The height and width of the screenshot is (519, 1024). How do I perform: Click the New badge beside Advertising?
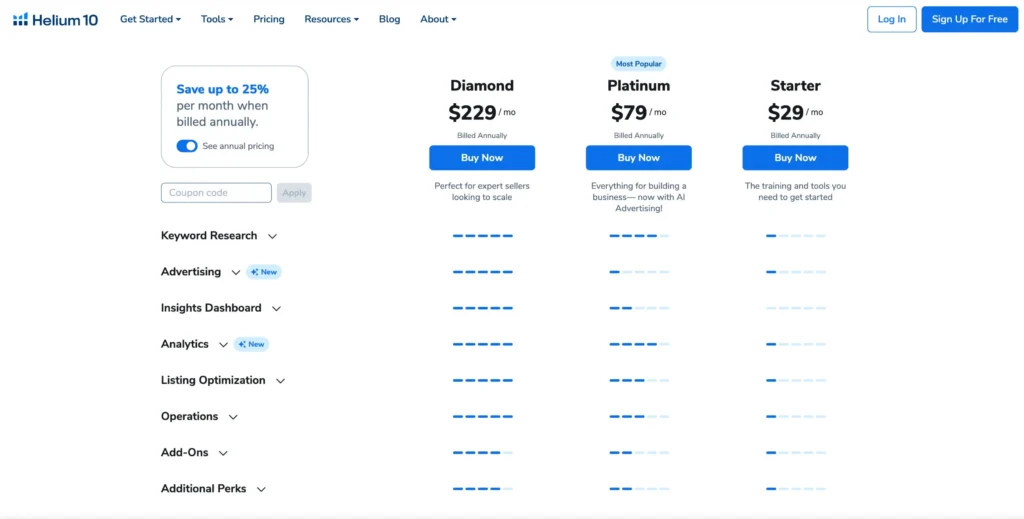[x=264, y=272]
